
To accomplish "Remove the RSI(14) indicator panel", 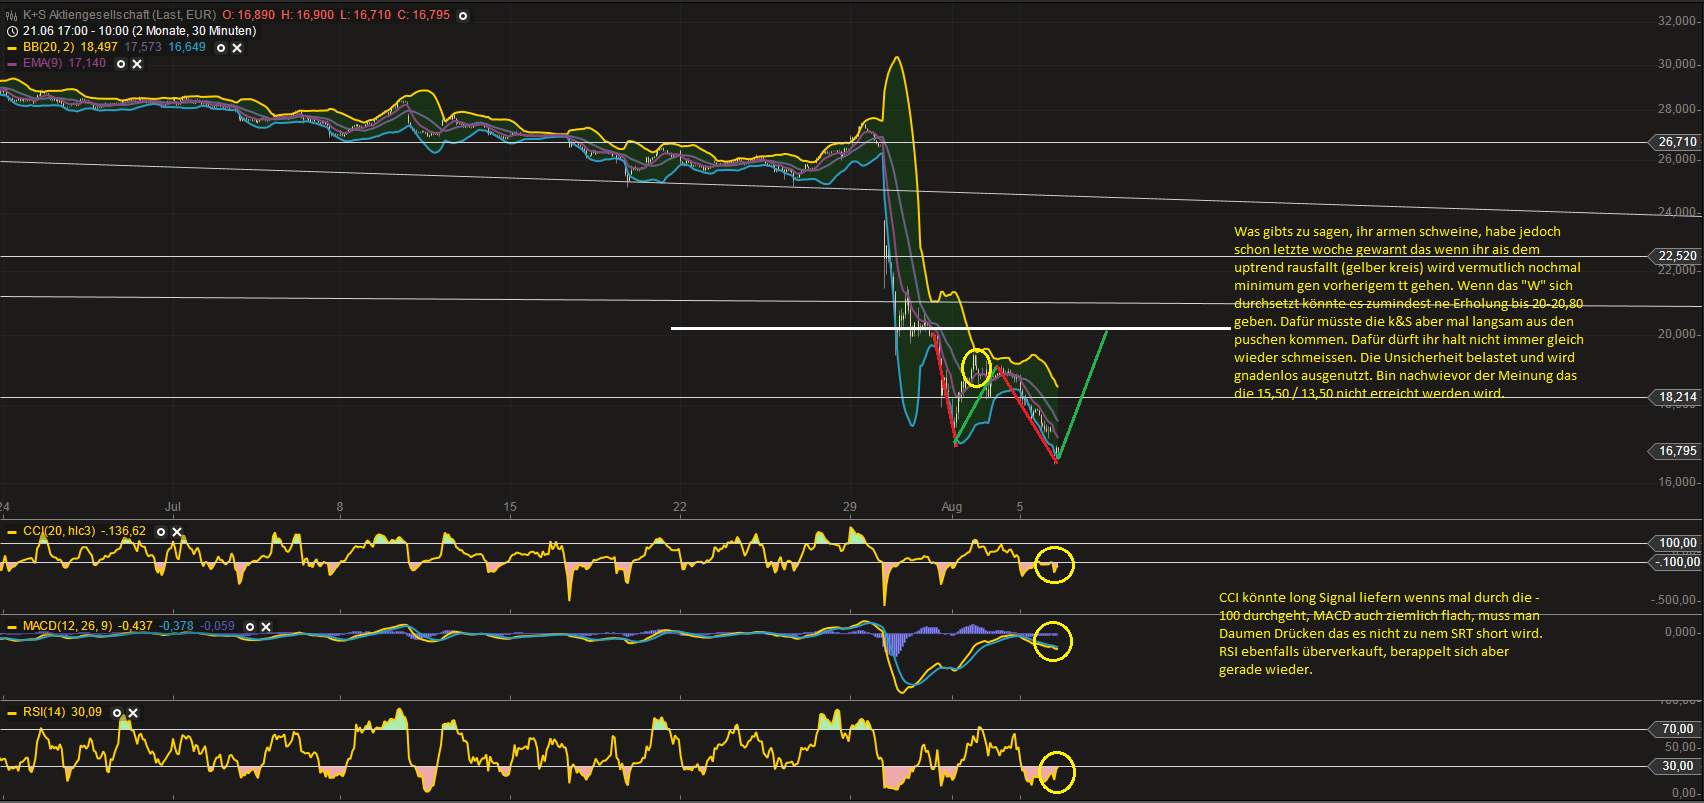I will click(133, 713).
